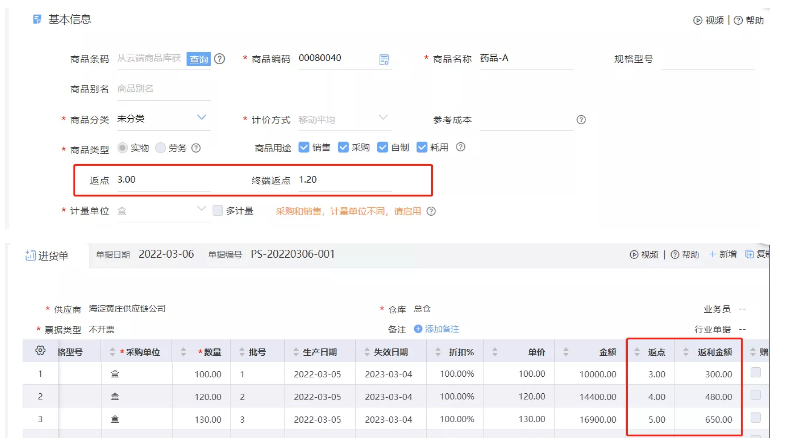Click the 查询 button next to 商品条码
789x446 pixels.
[198, 59]
